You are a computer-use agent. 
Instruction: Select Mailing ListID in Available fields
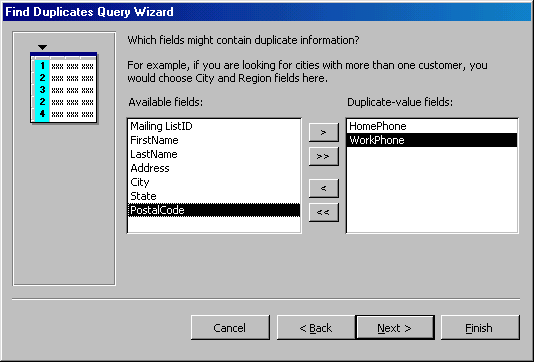(x=214, y=126)
